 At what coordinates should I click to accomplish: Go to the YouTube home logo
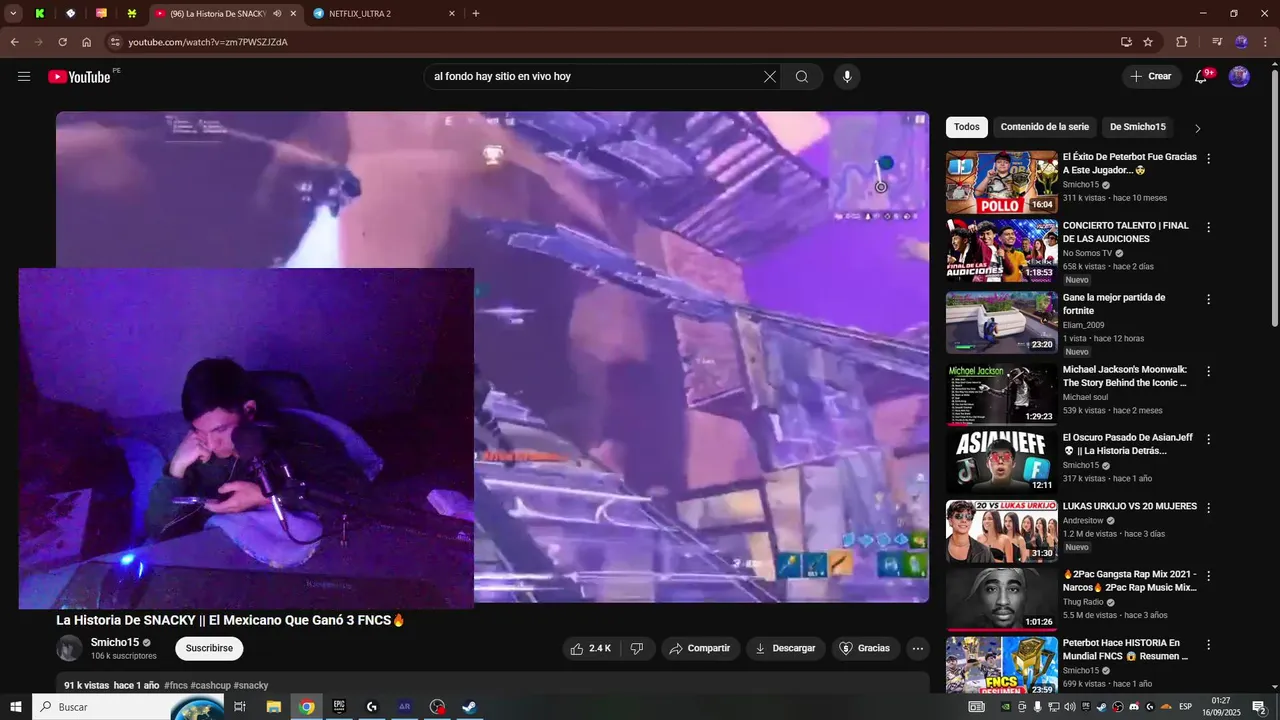pos(80,77)
